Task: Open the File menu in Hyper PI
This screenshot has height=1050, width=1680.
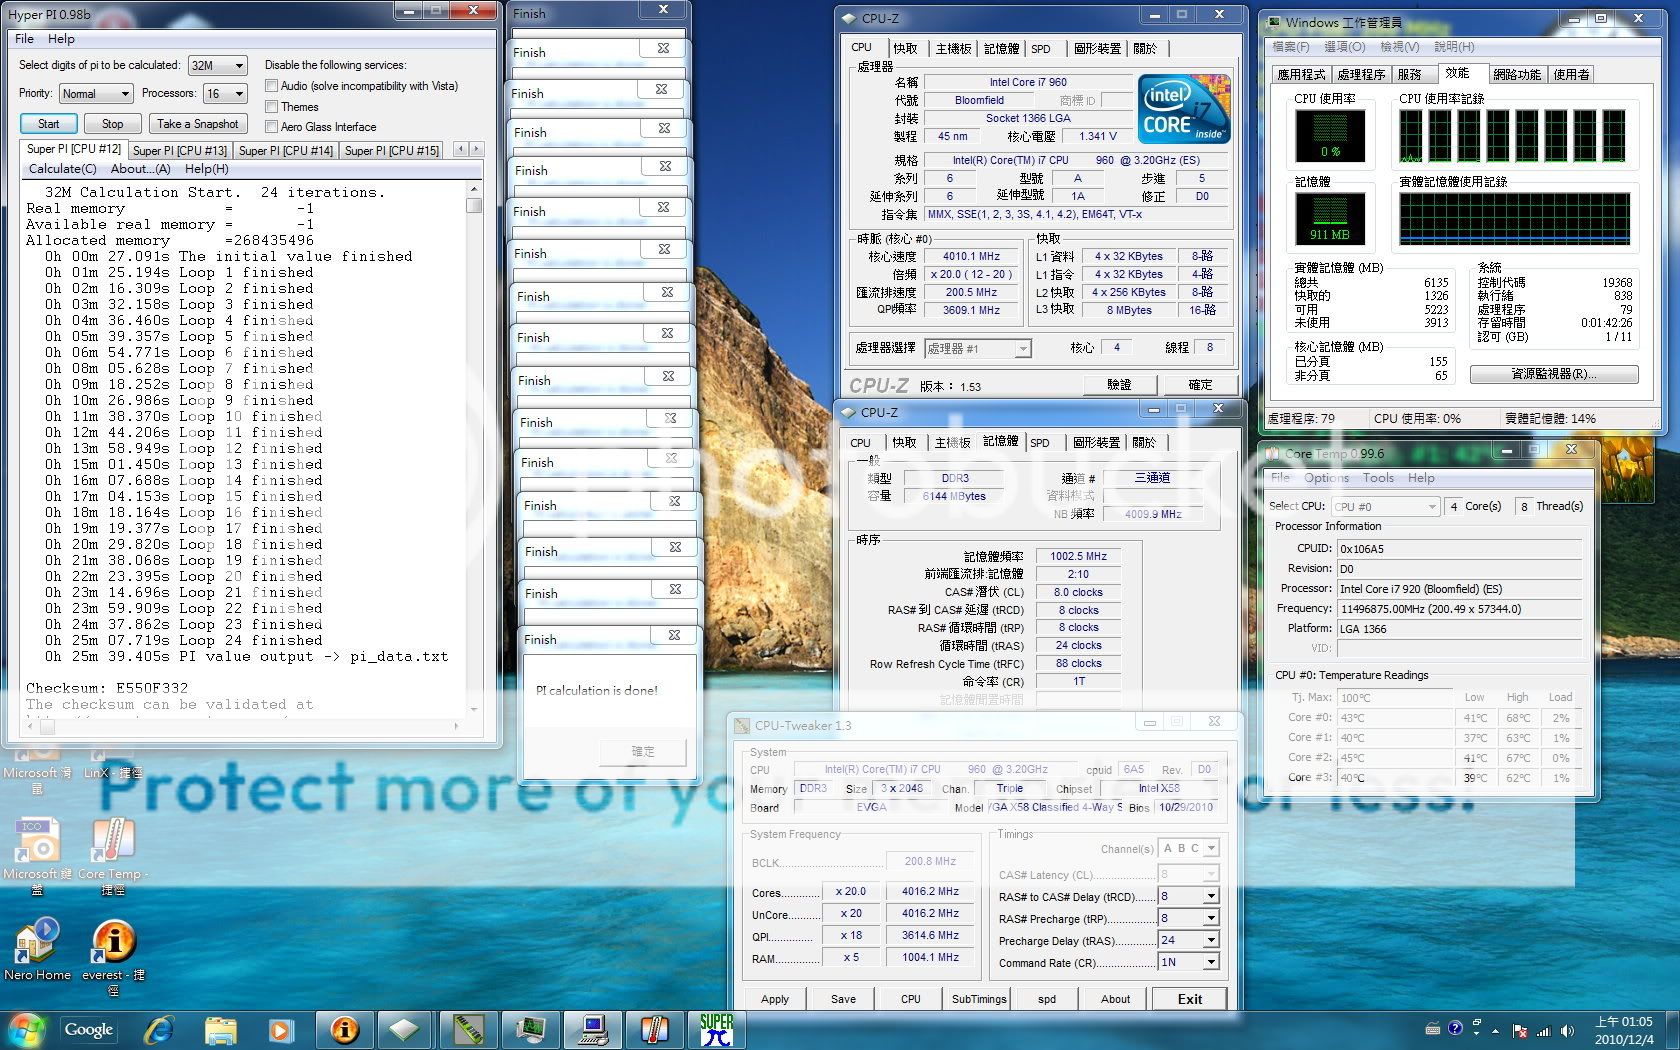Action: point(25,39)
